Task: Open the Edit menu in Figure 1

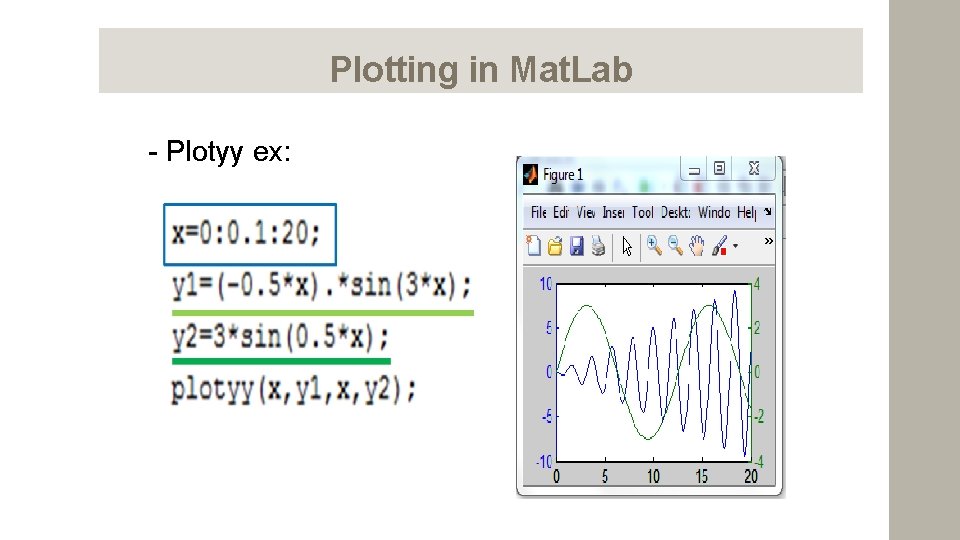Action: point(561,212)
